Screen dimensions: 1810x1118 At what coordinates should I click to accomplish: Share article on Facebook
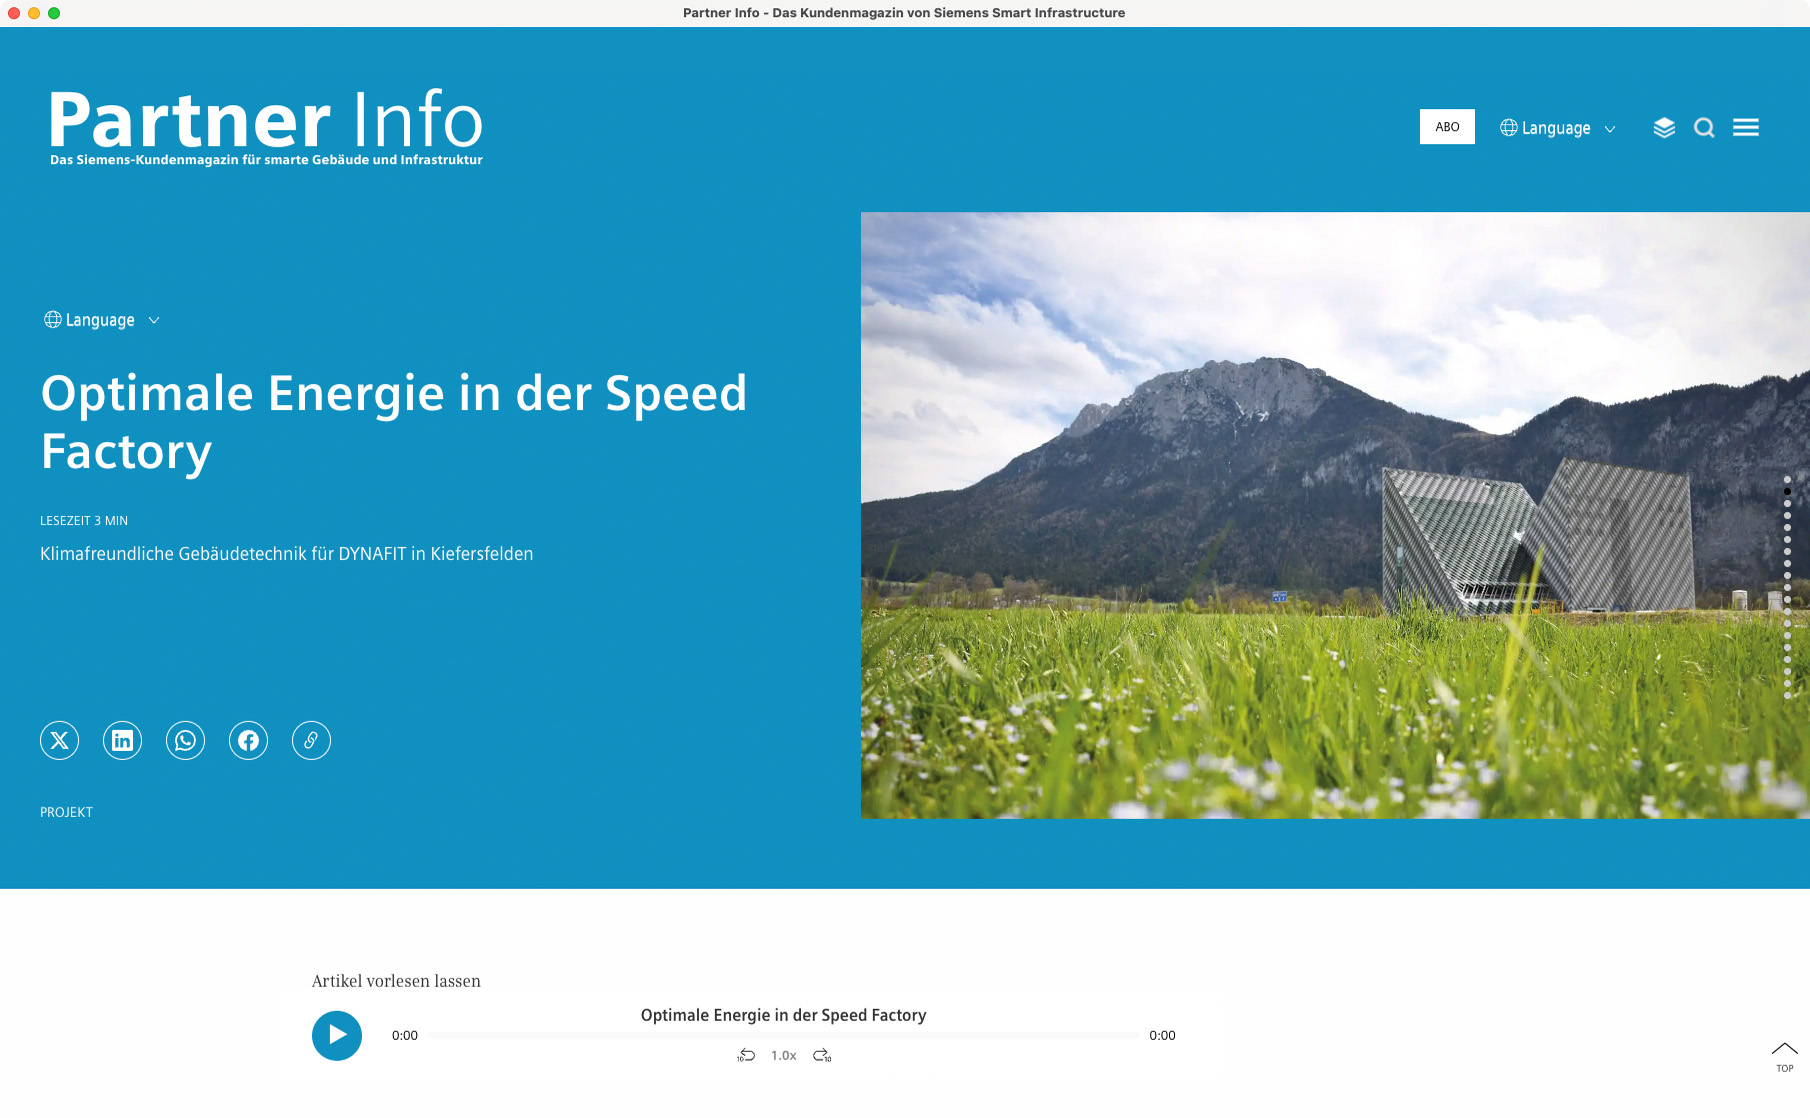[x=249, y=740]
